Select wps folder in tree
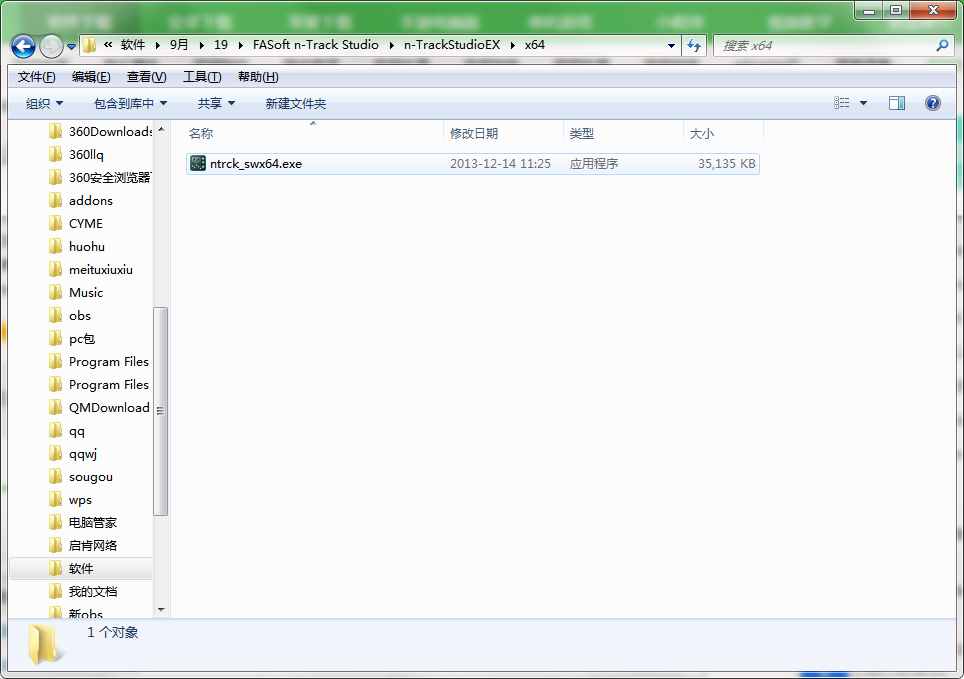Viewport: 964px width, 679px height. (x=70, y=500)
